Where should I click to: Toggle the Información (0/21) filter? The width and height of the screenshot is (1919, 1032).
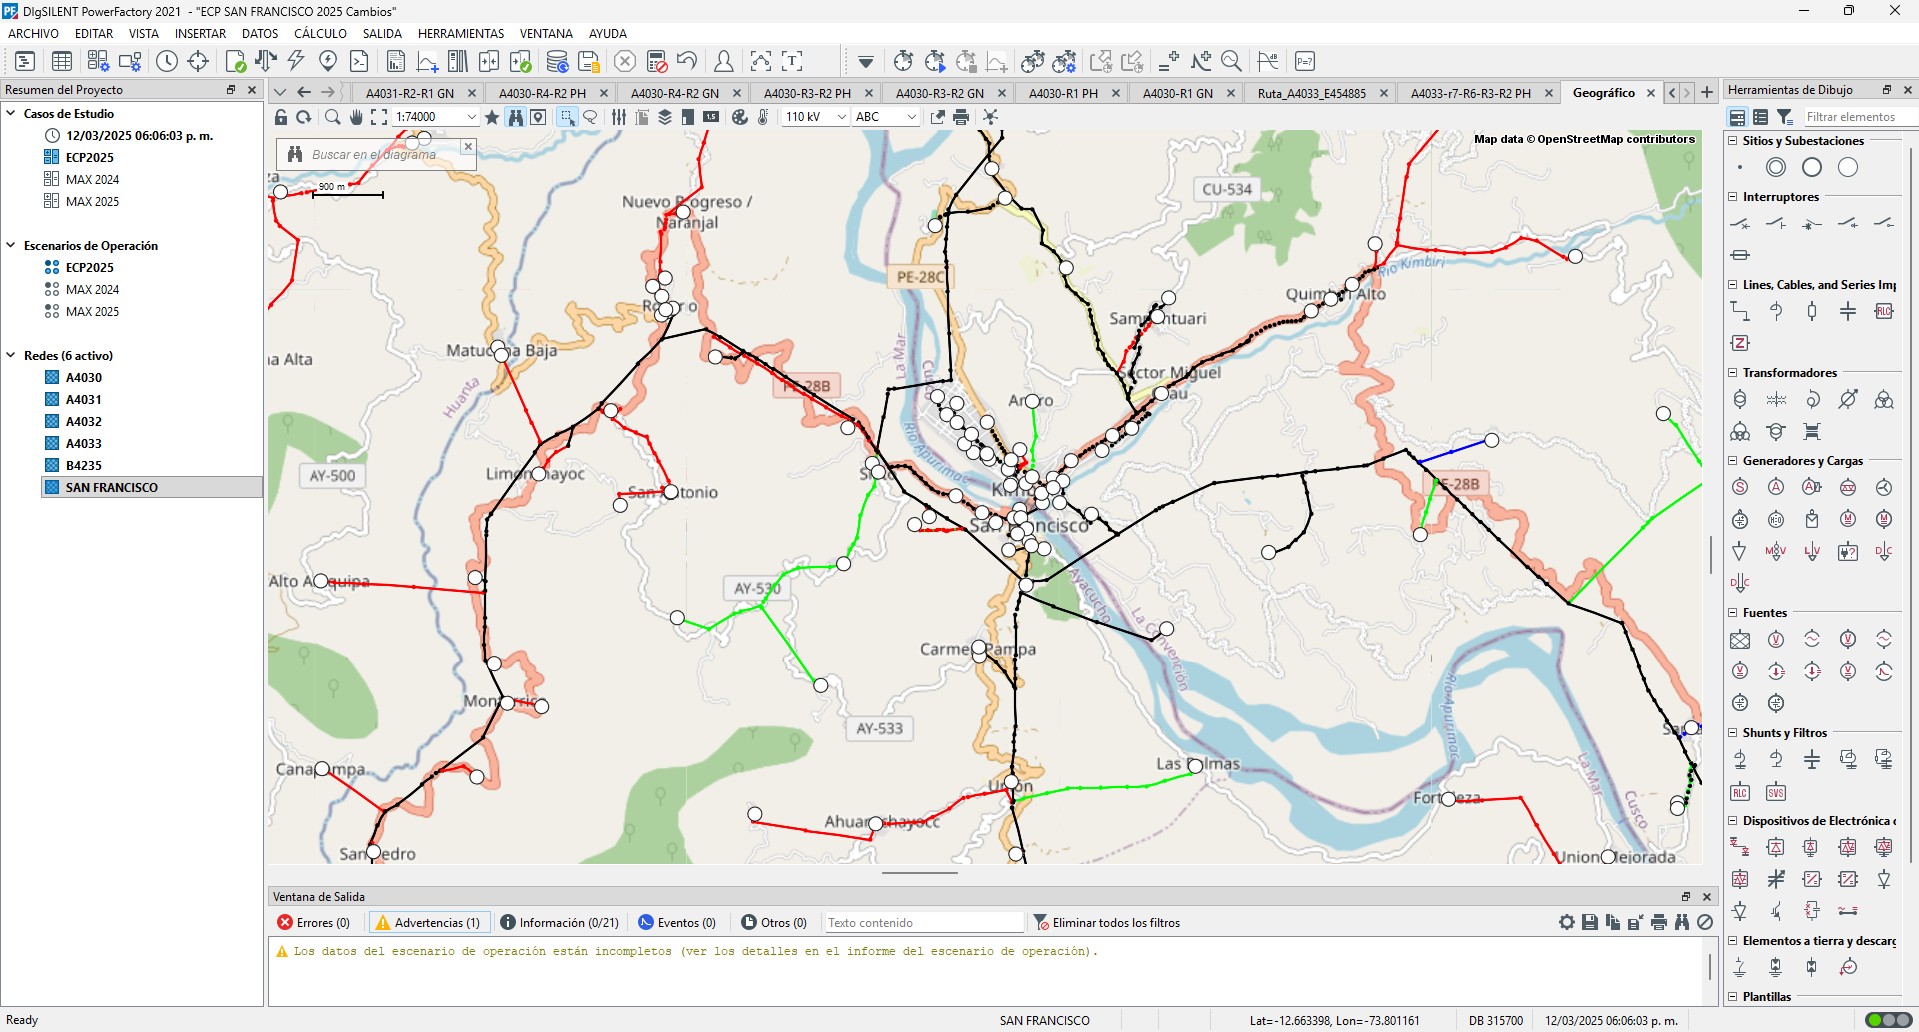pos(560,923)
